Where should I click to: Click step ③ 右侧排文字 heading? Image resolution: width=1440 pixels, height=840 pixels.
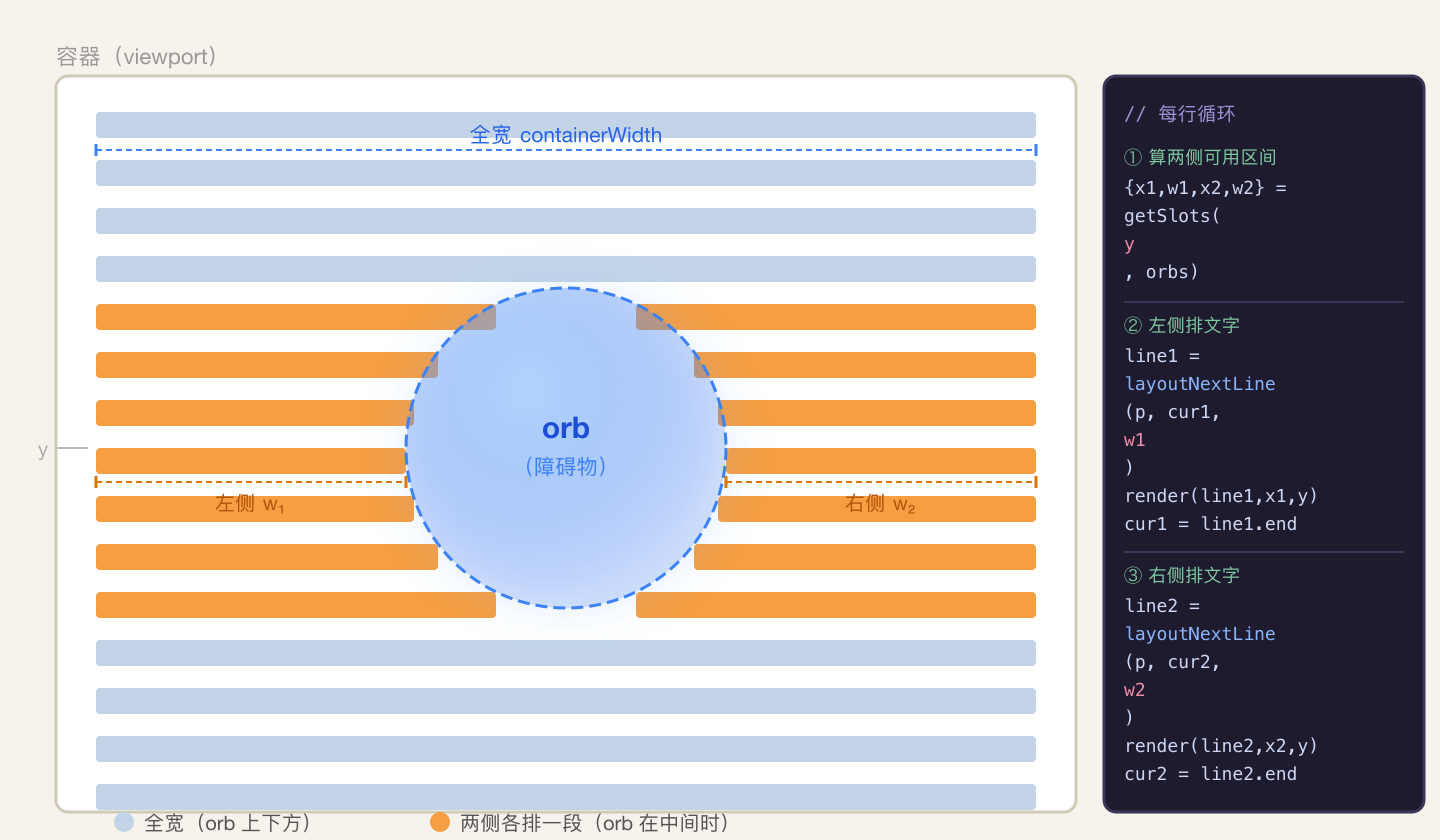[x=1182, y=576]
